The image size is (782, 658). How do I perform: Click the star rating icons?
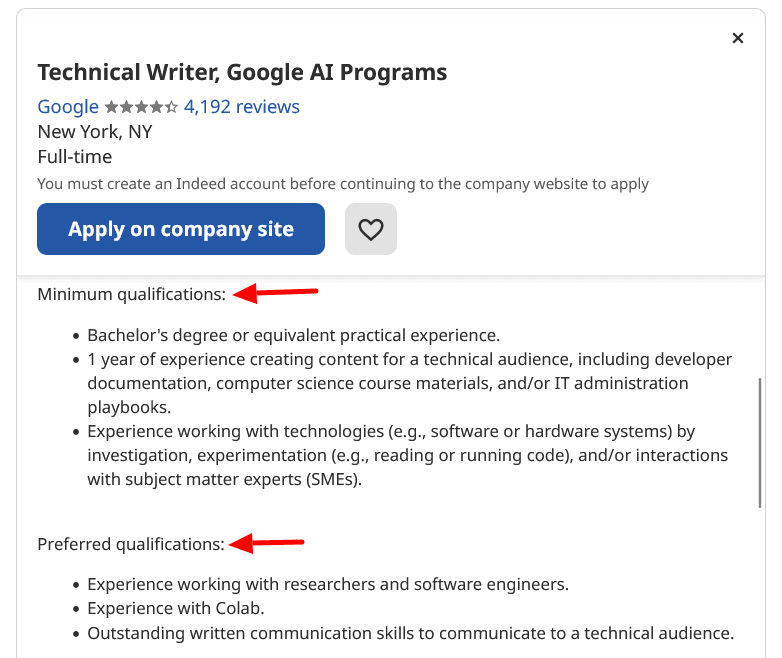click(141, 107)
